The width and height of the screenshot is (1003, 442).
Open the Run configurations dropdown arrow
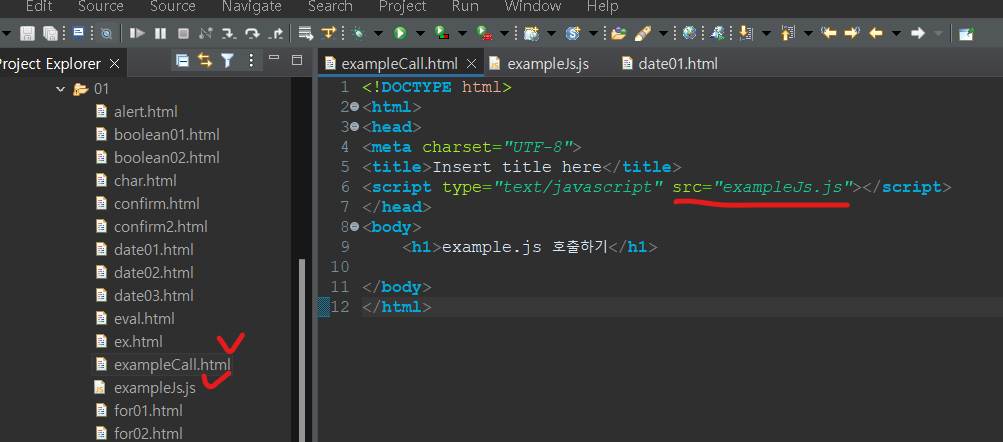point(420,33)
